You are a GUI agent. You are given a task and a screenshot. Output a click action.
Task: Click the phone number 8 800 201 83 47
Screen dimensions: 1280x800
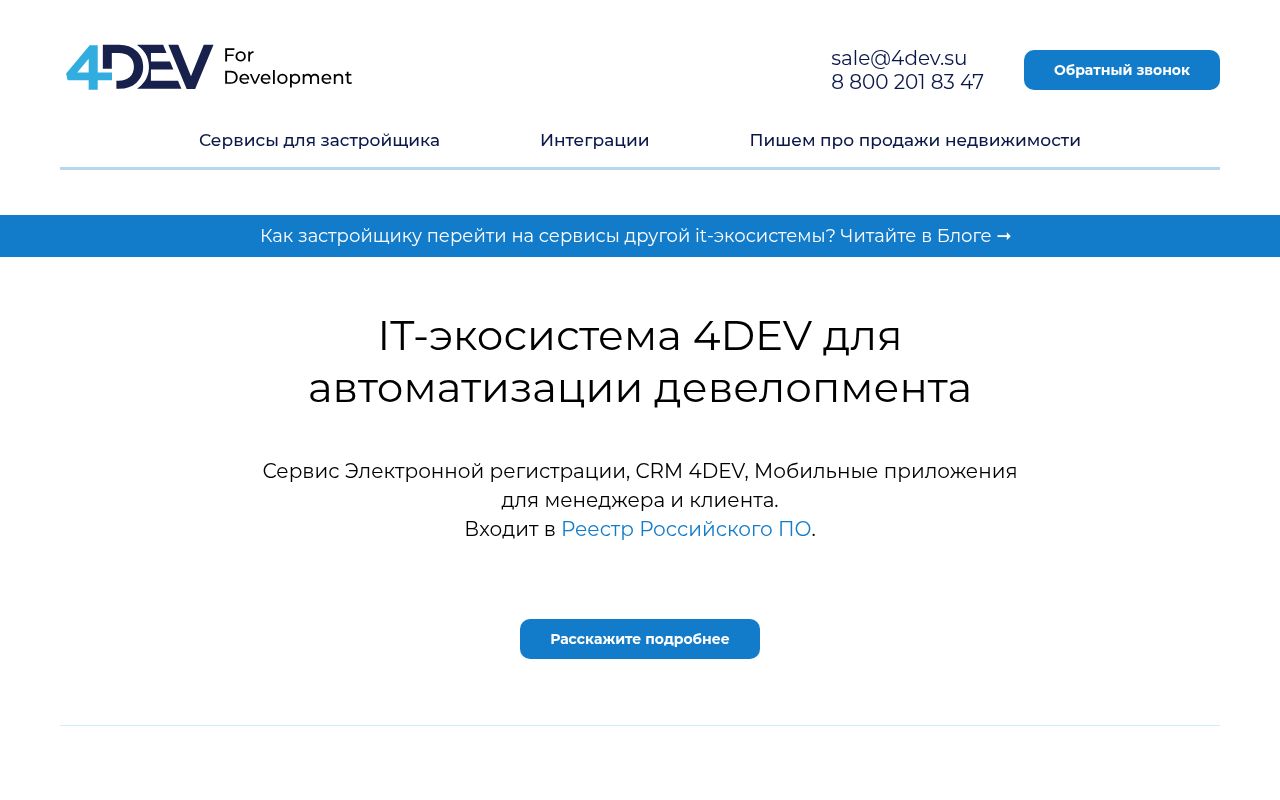907,82
